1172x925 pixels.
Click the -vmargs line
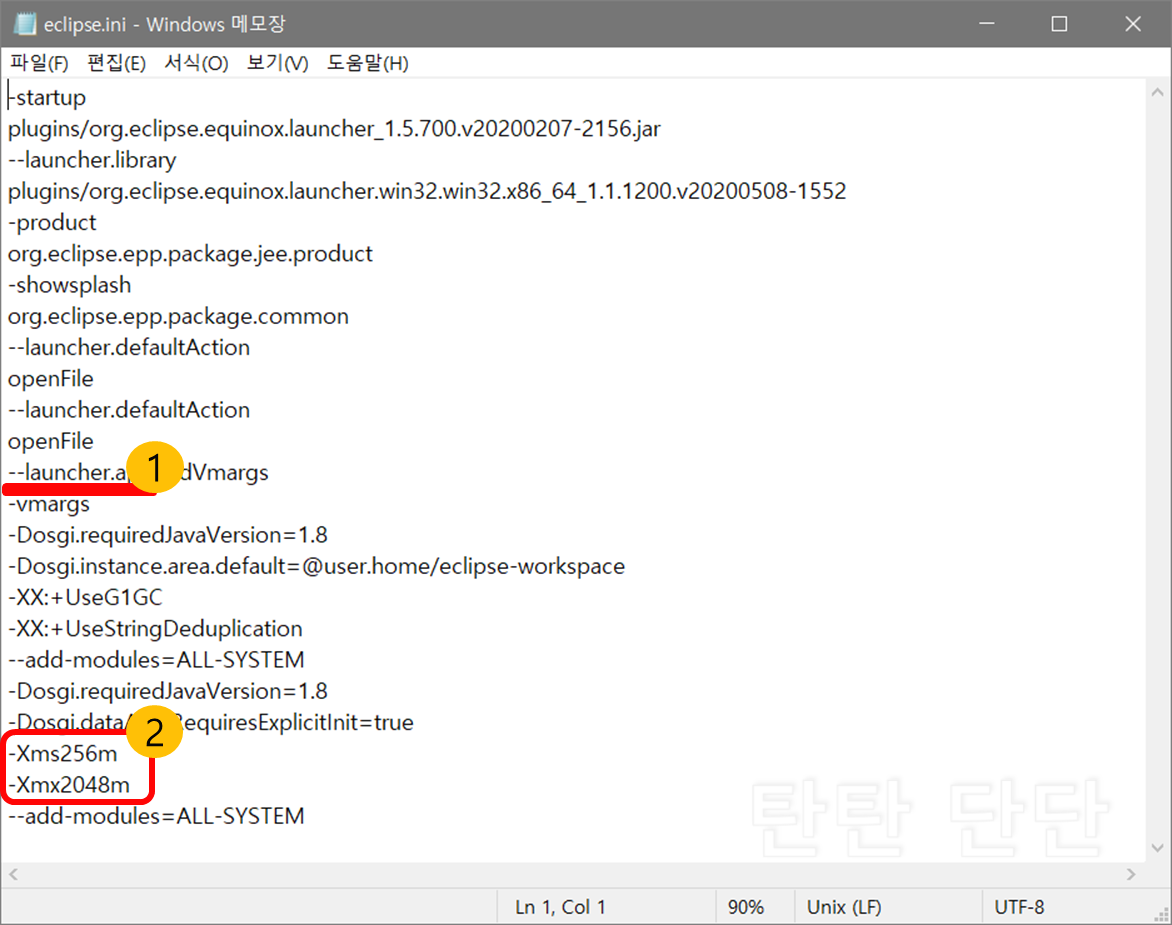point(49,504)
